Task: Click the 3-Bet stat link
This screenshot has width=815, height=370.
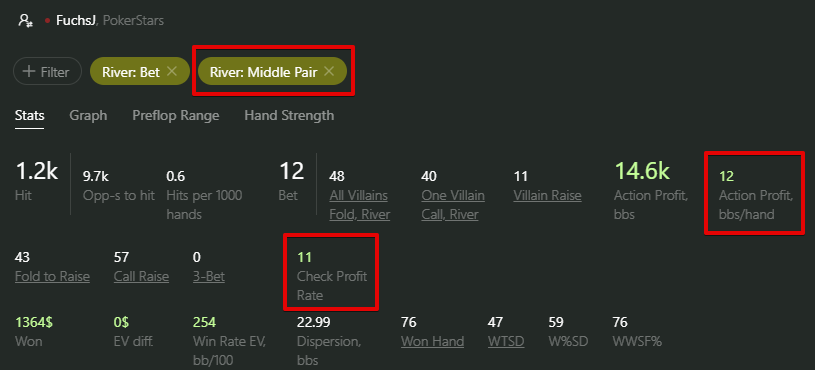Action: click(x=208, y=276)
